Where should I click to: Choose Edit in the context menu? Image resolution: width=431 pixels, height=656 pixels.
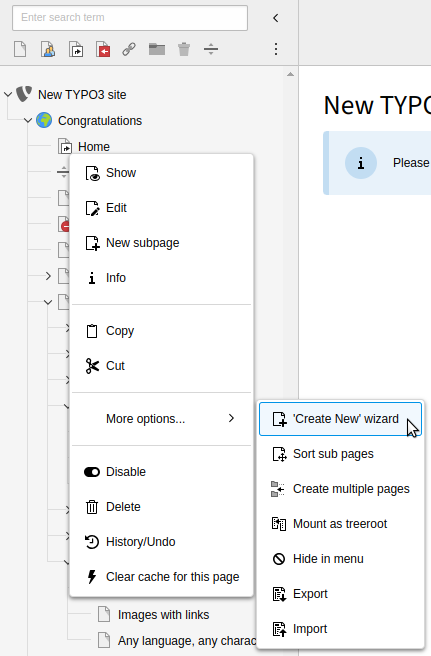pyautogui.click(x=162, y=208)
